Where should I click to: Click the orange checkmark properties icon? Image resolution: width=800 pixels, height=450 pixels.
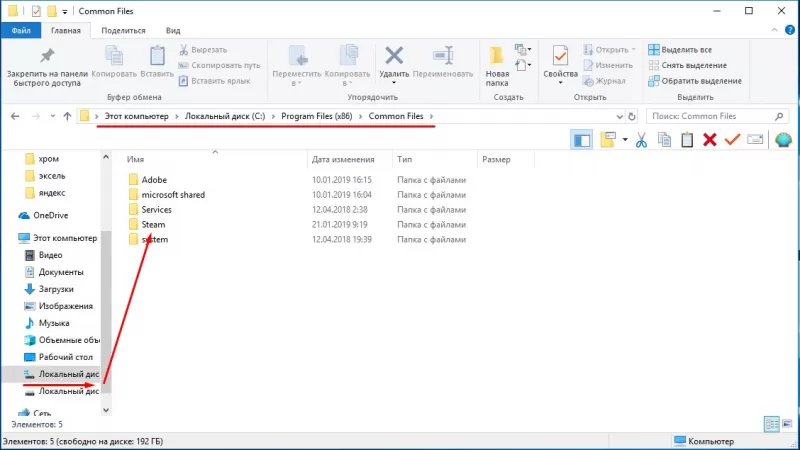[732, 139]
